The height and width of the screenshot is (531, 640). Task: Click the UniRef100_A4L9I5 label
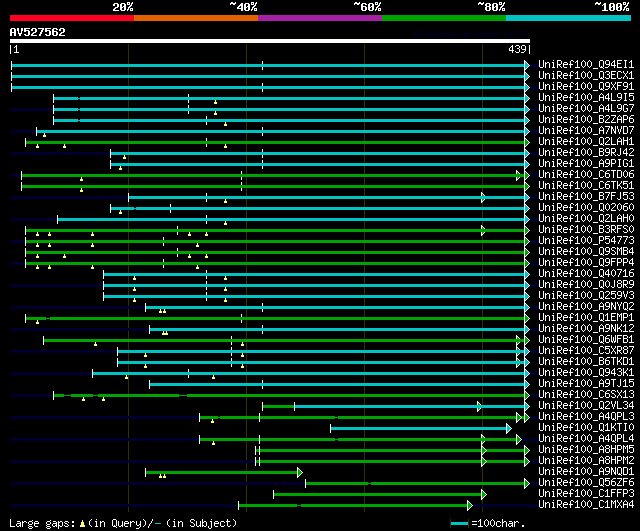[x=586, y=98]
